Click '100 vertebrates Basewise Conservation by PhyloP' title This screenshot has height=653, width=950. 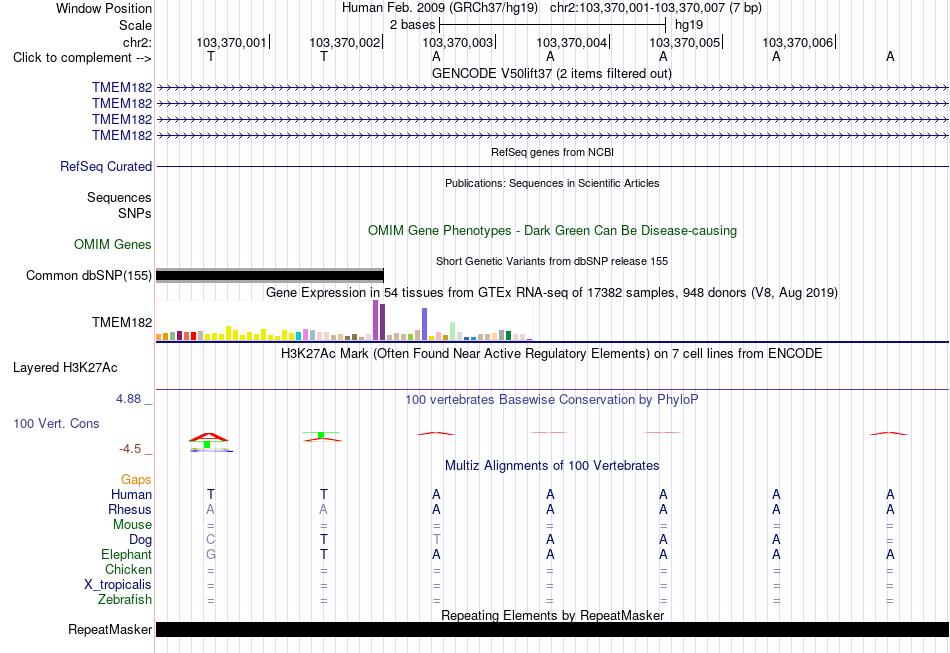[552, 399]
